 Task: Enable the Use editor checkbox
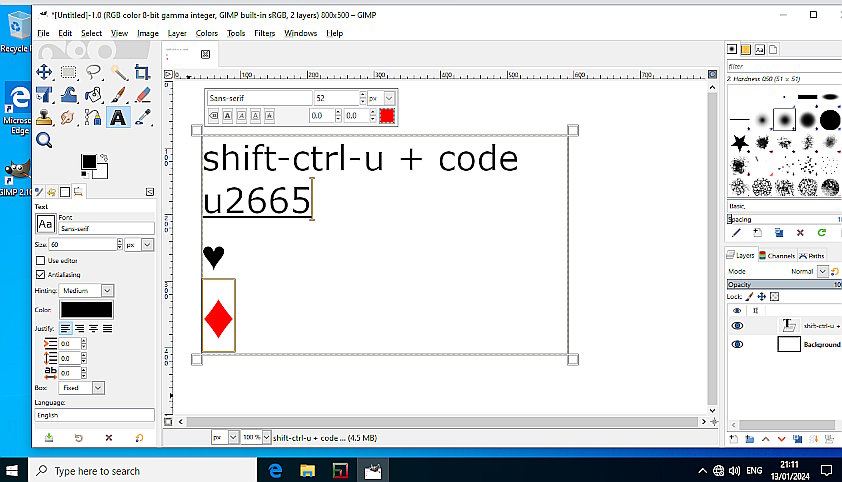(x=40, y=260)
